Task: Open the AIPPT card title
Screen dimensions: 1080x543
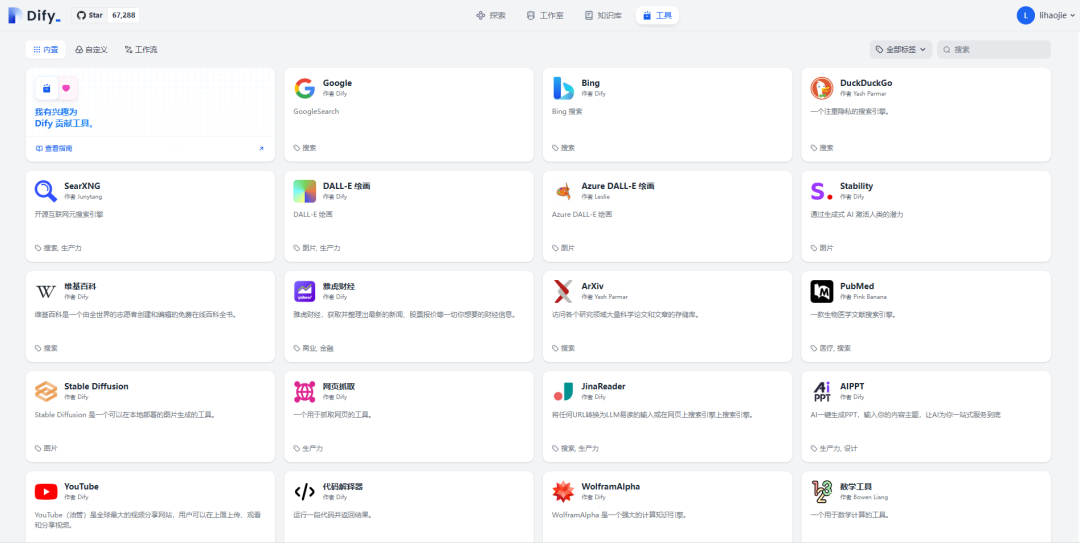Action: [852, 387]
